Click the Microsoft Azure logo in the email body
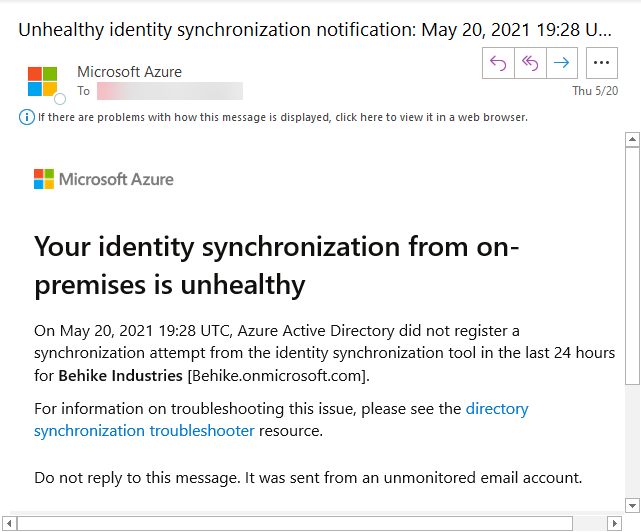 click(104, 179)
